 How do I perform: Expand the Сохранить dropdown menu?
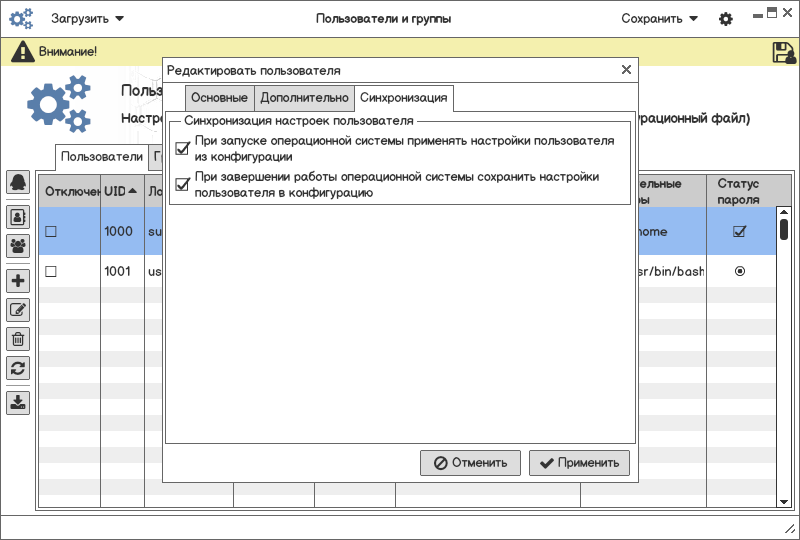coord(659,19)
